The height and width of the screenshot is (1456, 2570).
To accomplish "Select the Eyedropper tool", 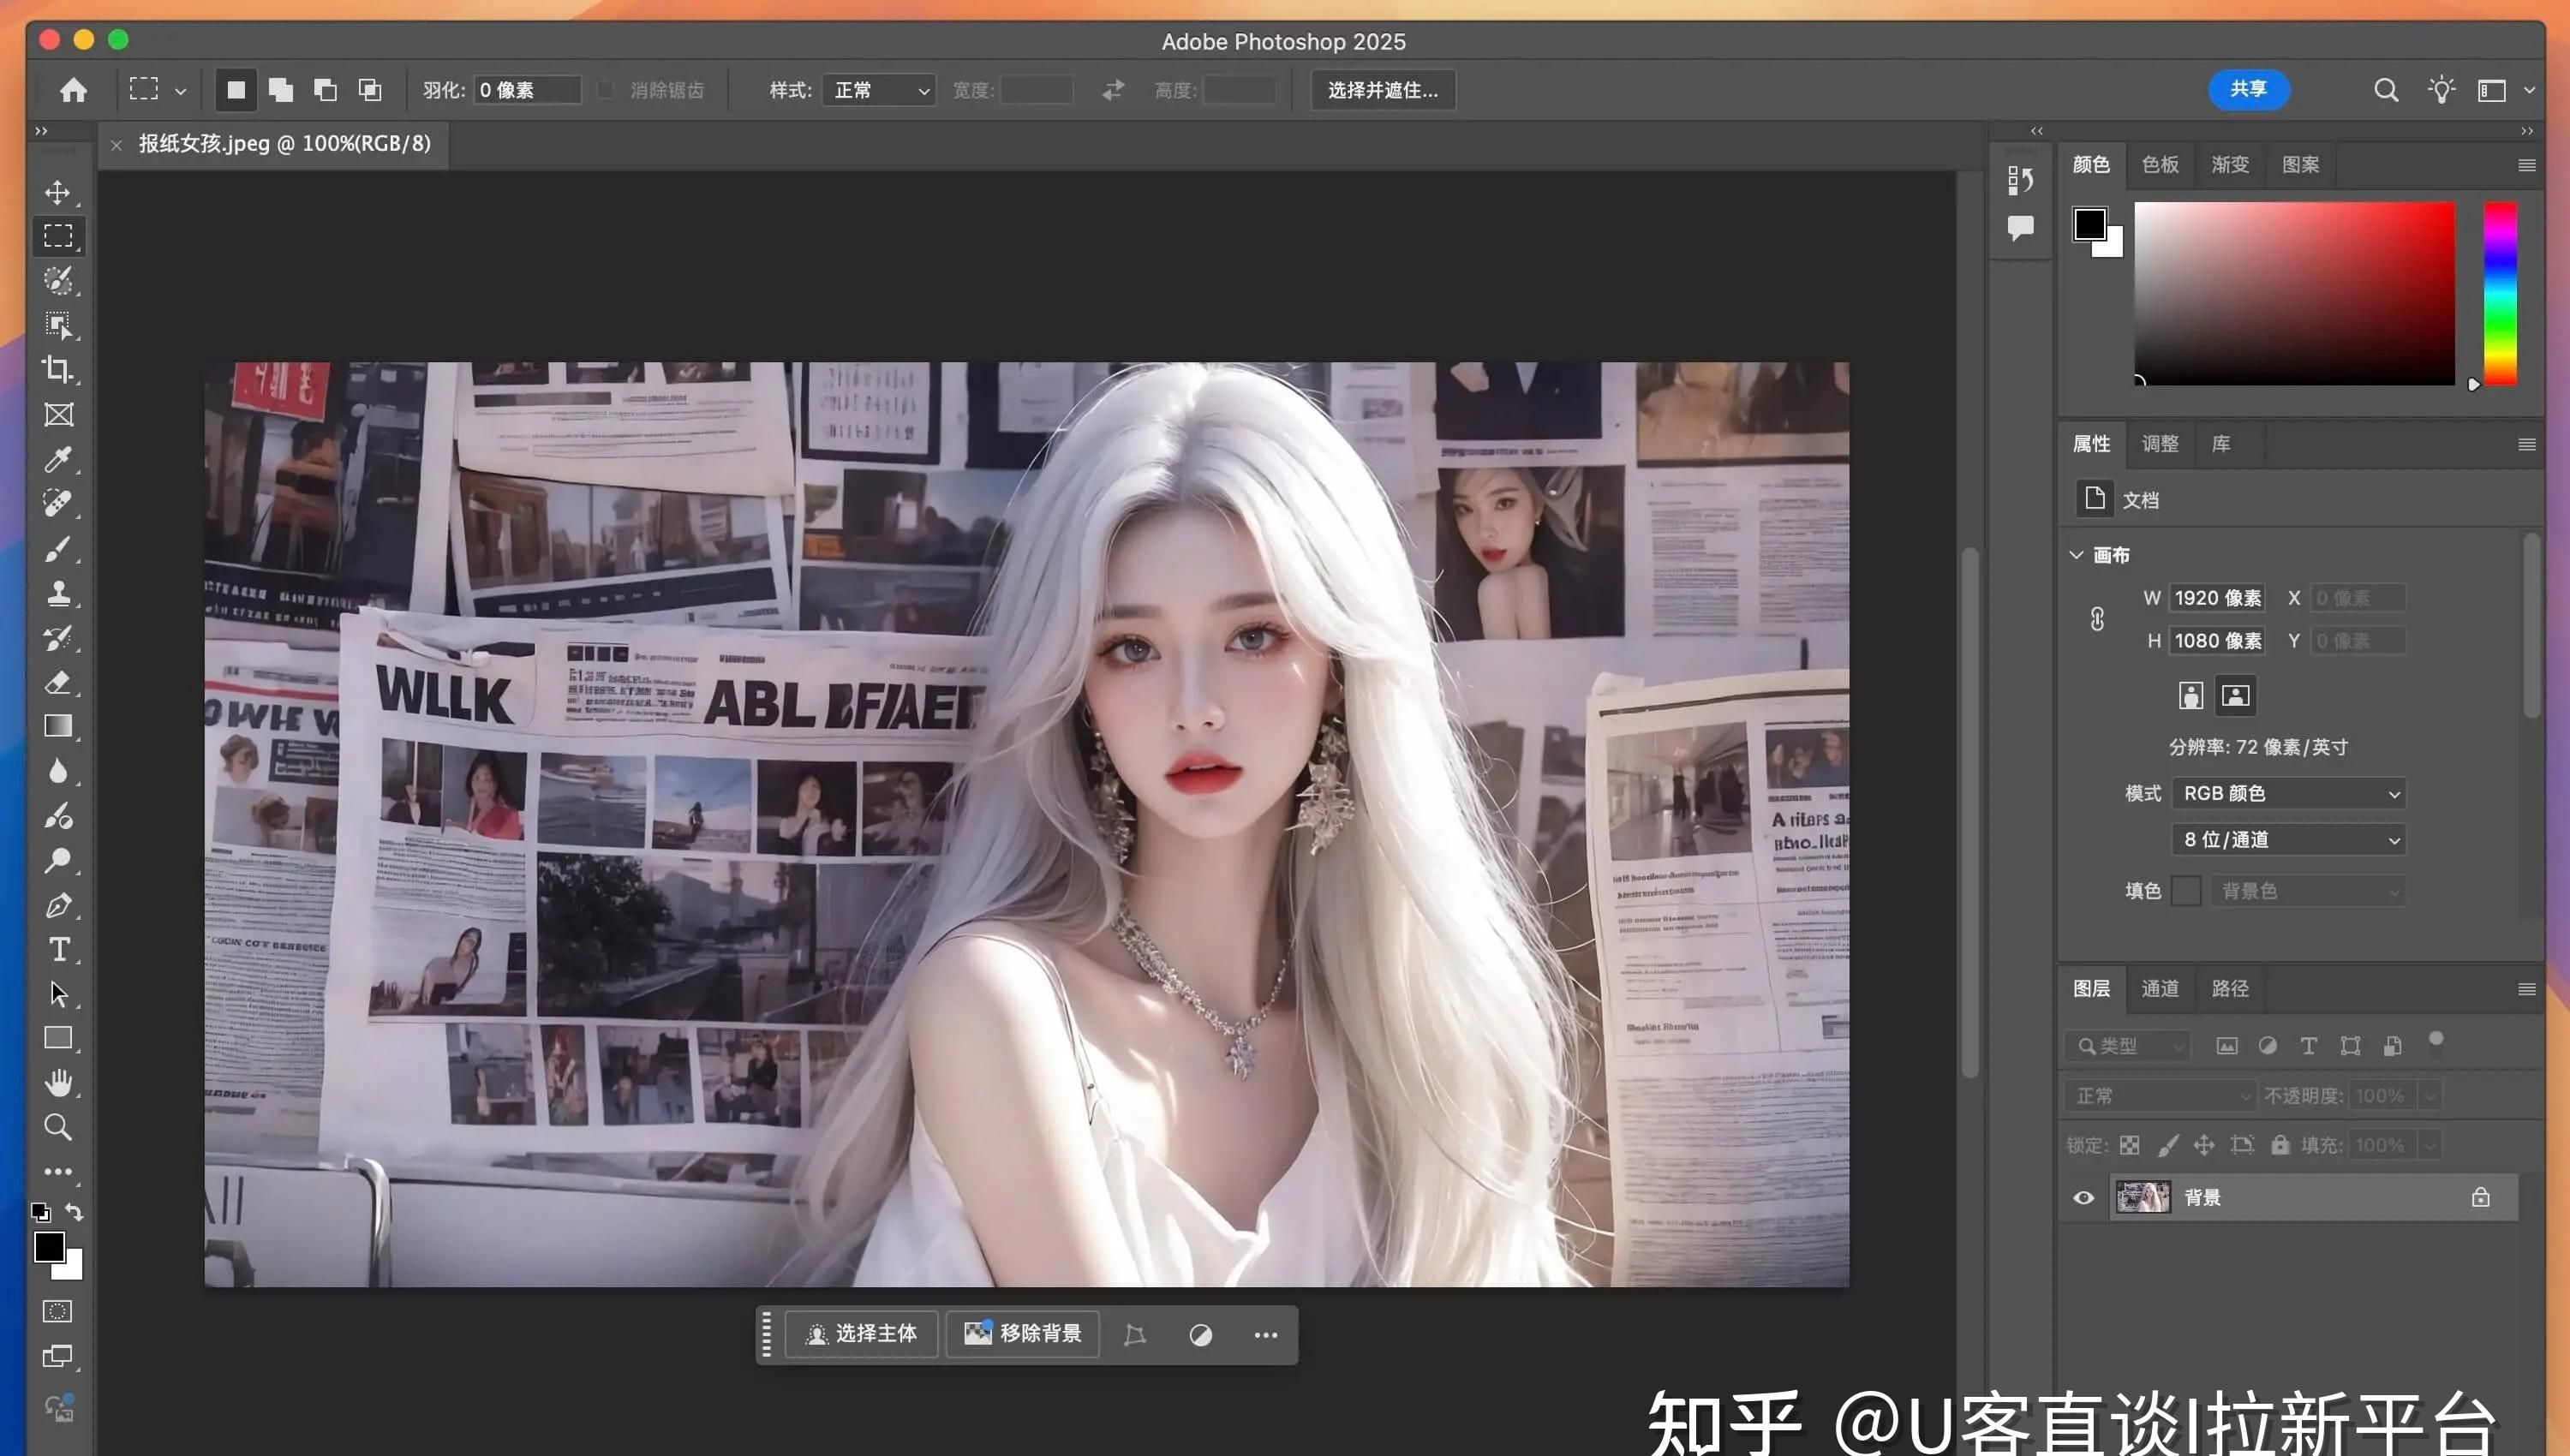I will [x=57, y=459].
